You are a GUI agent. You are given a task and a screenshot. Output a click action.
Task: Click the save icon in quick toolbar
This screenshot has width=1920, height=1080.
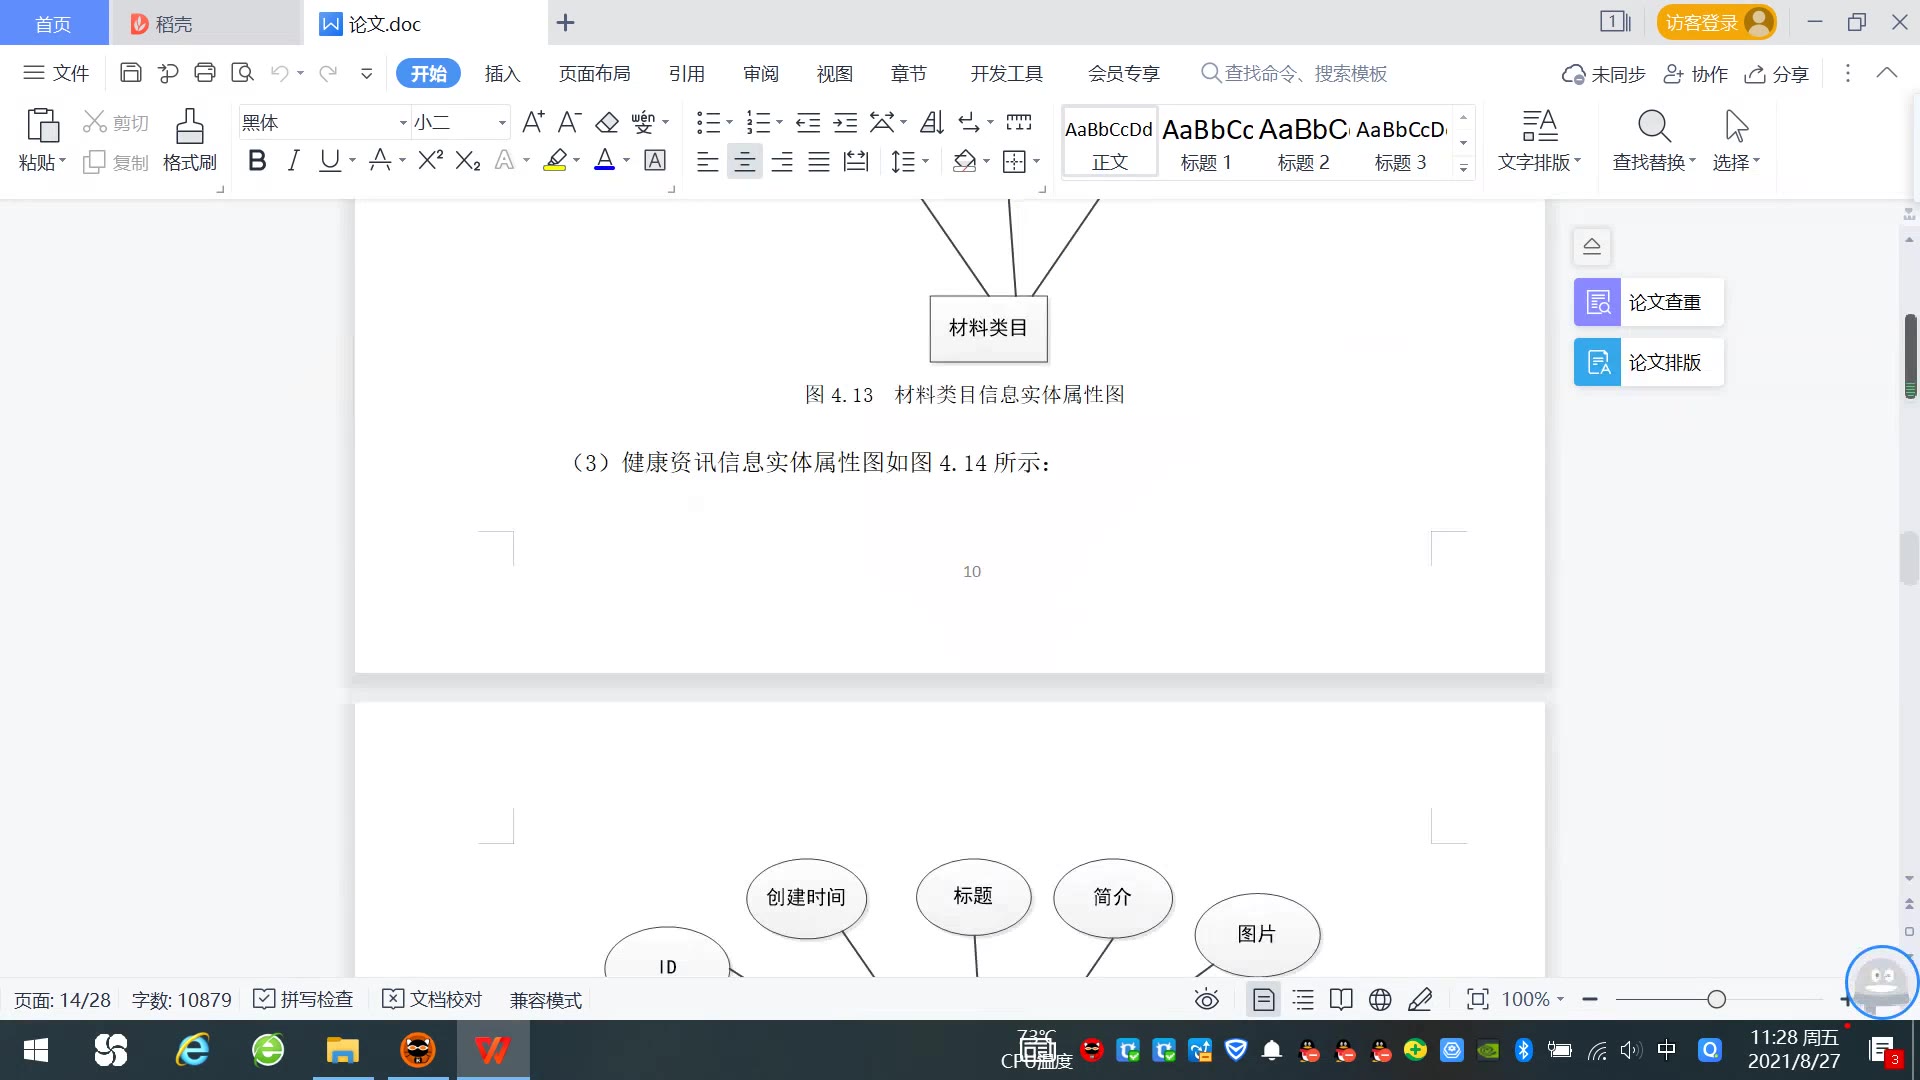(130, 73)
